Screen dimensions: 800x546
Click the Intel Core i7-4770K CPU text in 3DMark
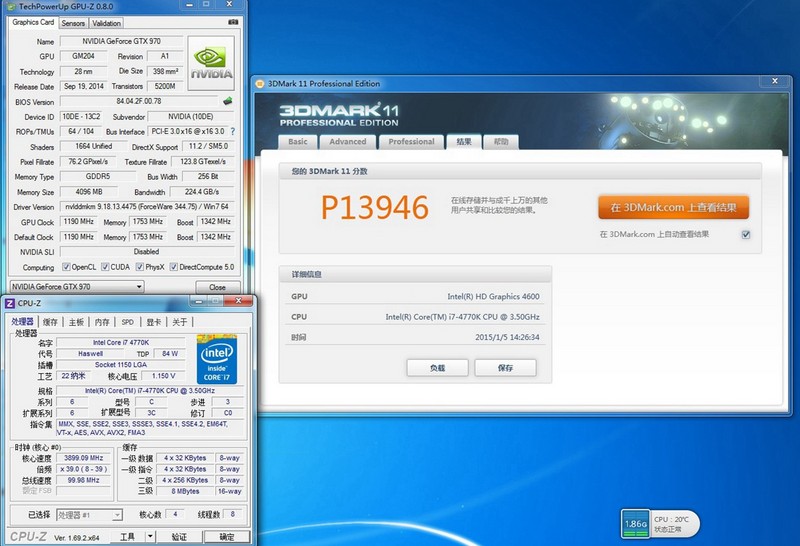(x=462, y=317)
